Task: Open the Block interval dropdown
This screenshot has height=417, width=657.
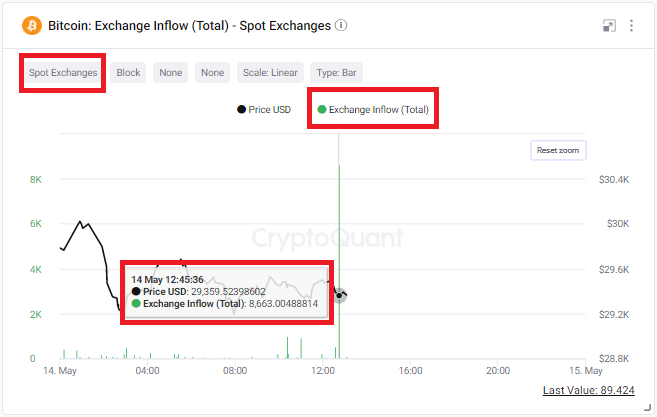Action: pyautogui.click(x=128, y=73)
